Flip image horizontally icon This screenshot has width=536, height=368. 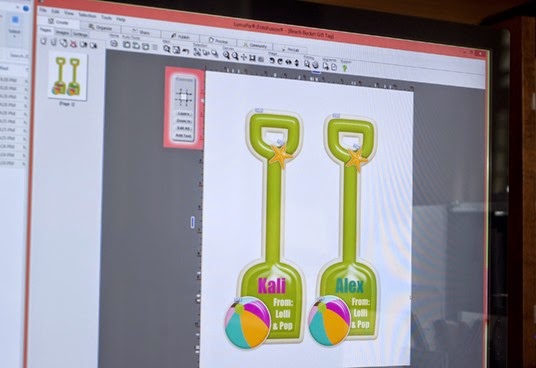(288, 62)
